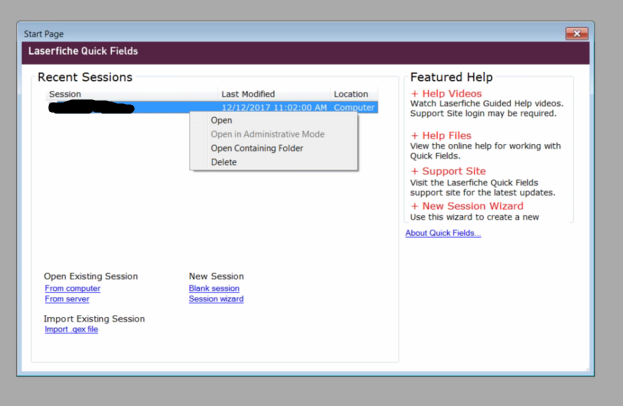Click the Computer location cell
Screen dimensions: 623x406
[354, 107]
